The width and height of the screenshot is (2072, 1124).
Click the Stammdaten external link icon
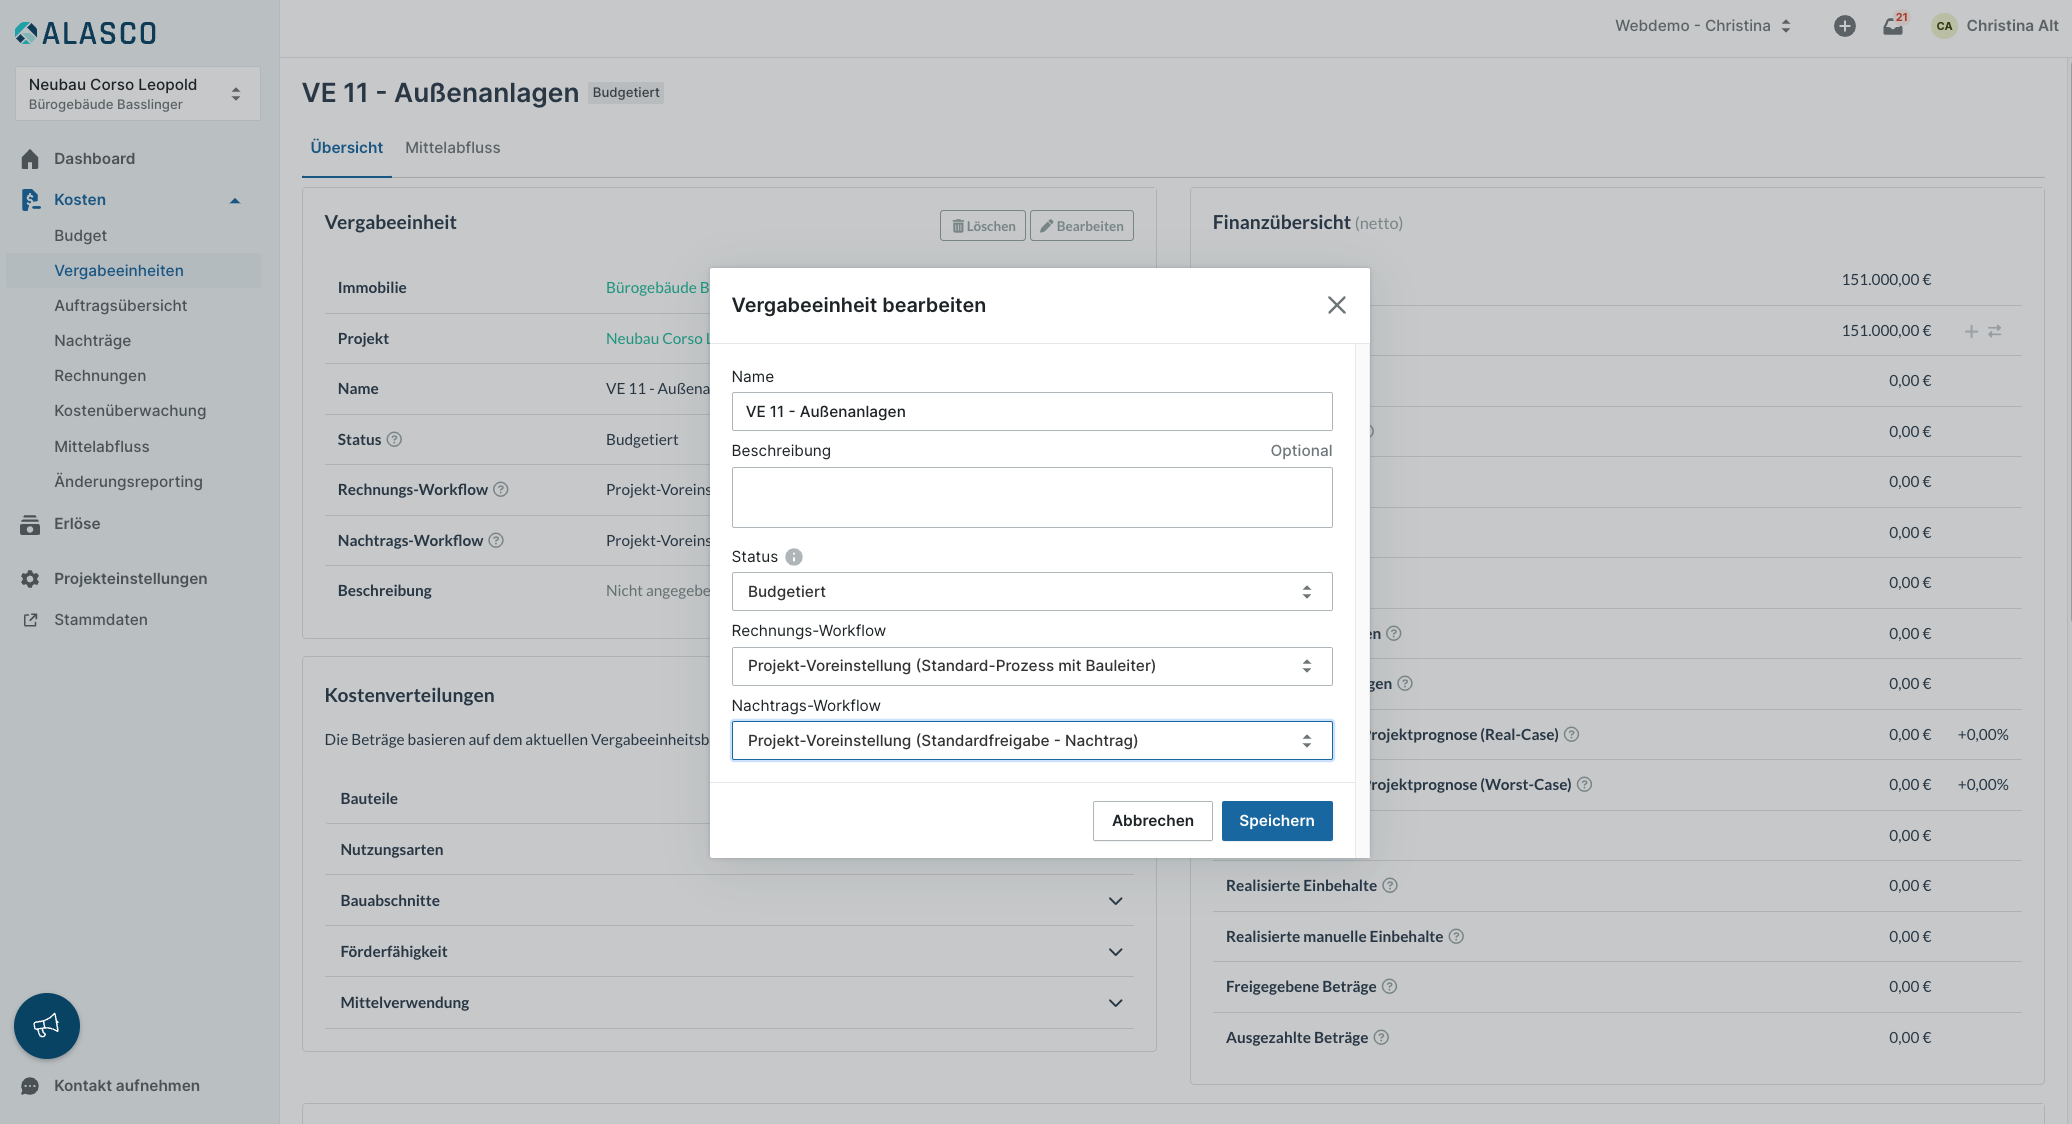[30, 620]
